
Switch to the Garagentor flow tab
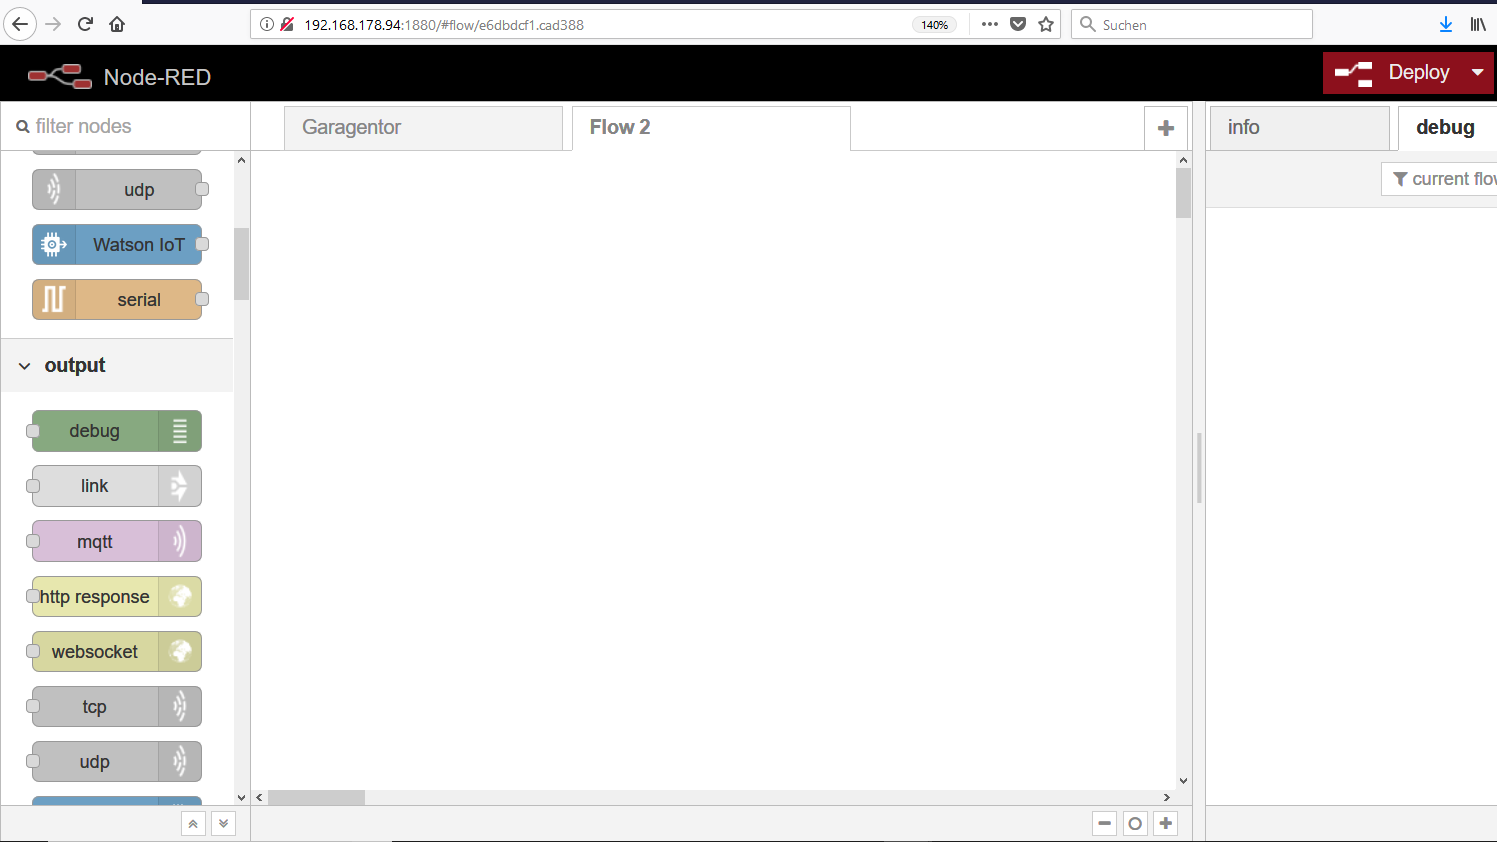pos(422,128)
